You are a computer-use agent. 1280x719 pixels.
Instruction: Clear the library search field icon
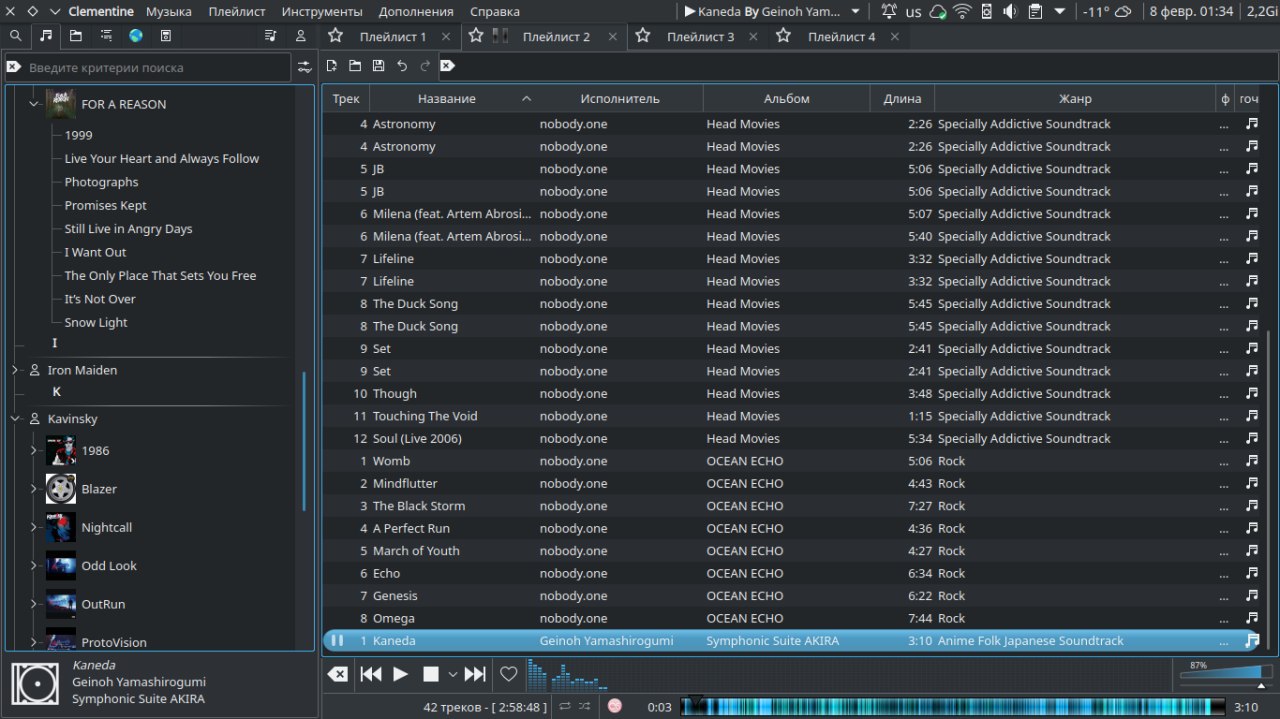[14, 67]
